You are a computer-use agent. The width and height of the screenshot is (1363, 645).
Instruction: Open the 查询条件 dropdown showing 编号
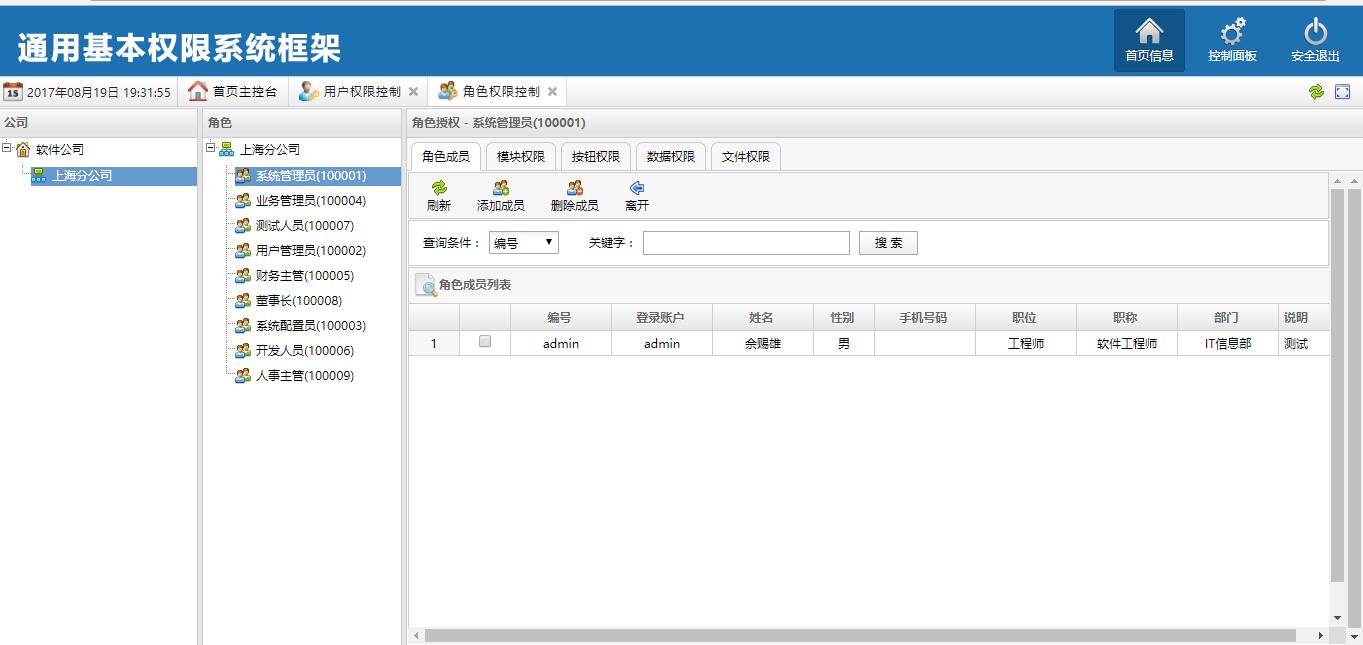(523, 243)
